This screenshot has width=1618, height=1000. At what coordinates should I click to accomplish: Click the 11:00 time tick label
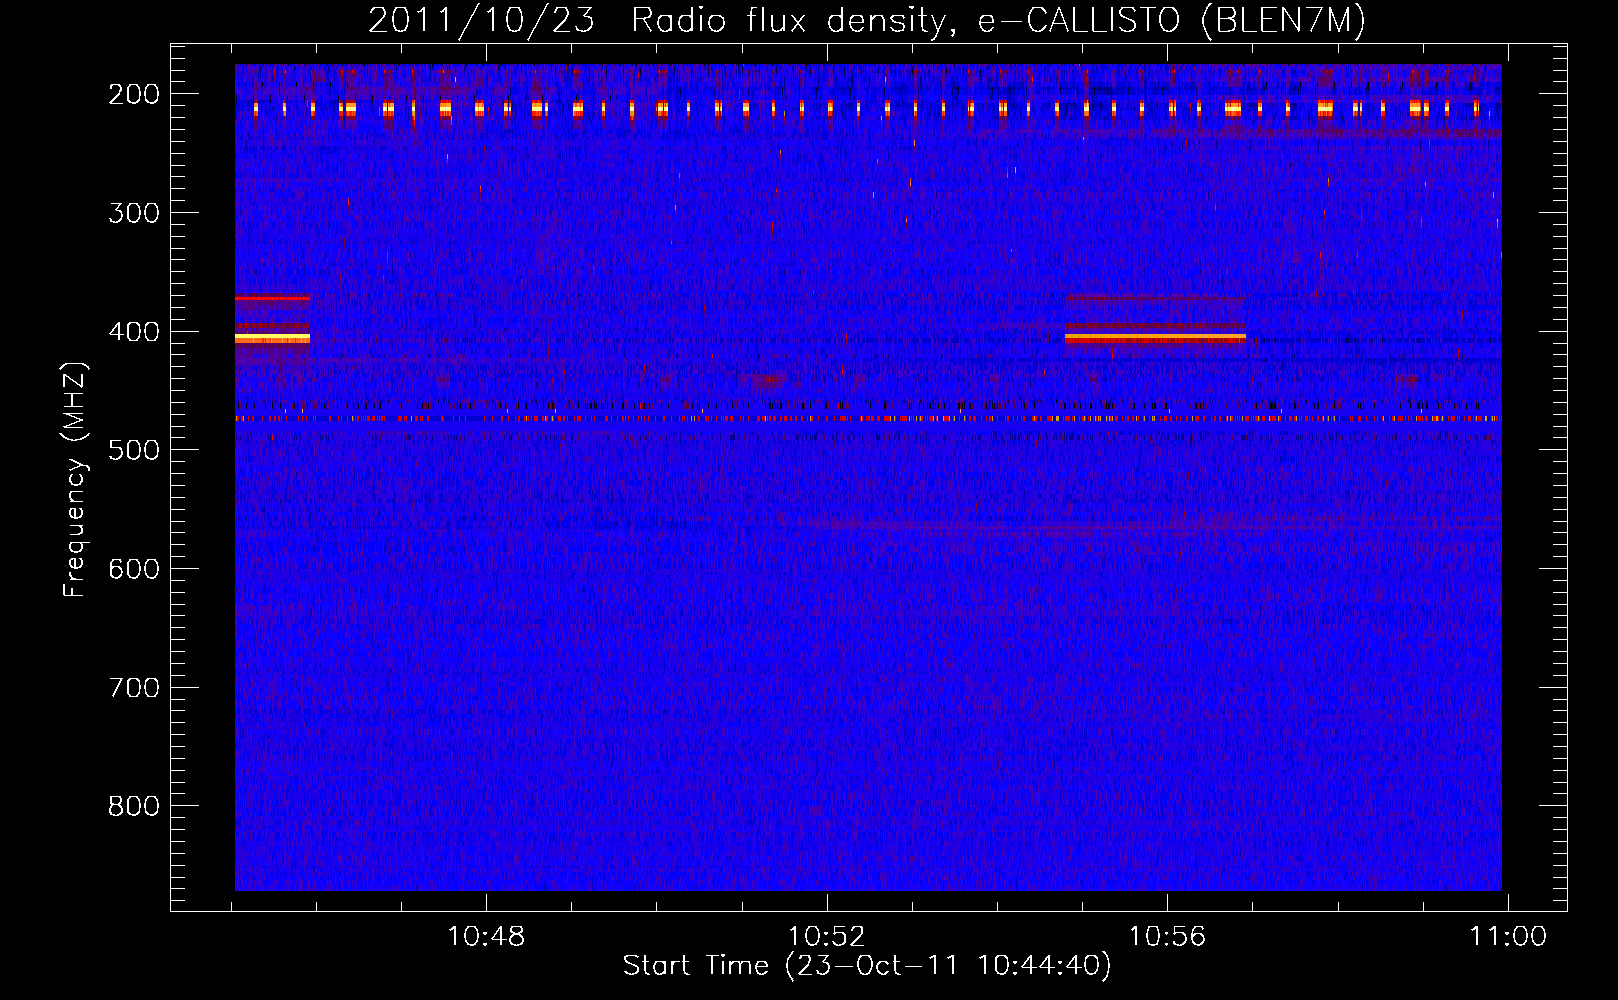[1507, 937]
